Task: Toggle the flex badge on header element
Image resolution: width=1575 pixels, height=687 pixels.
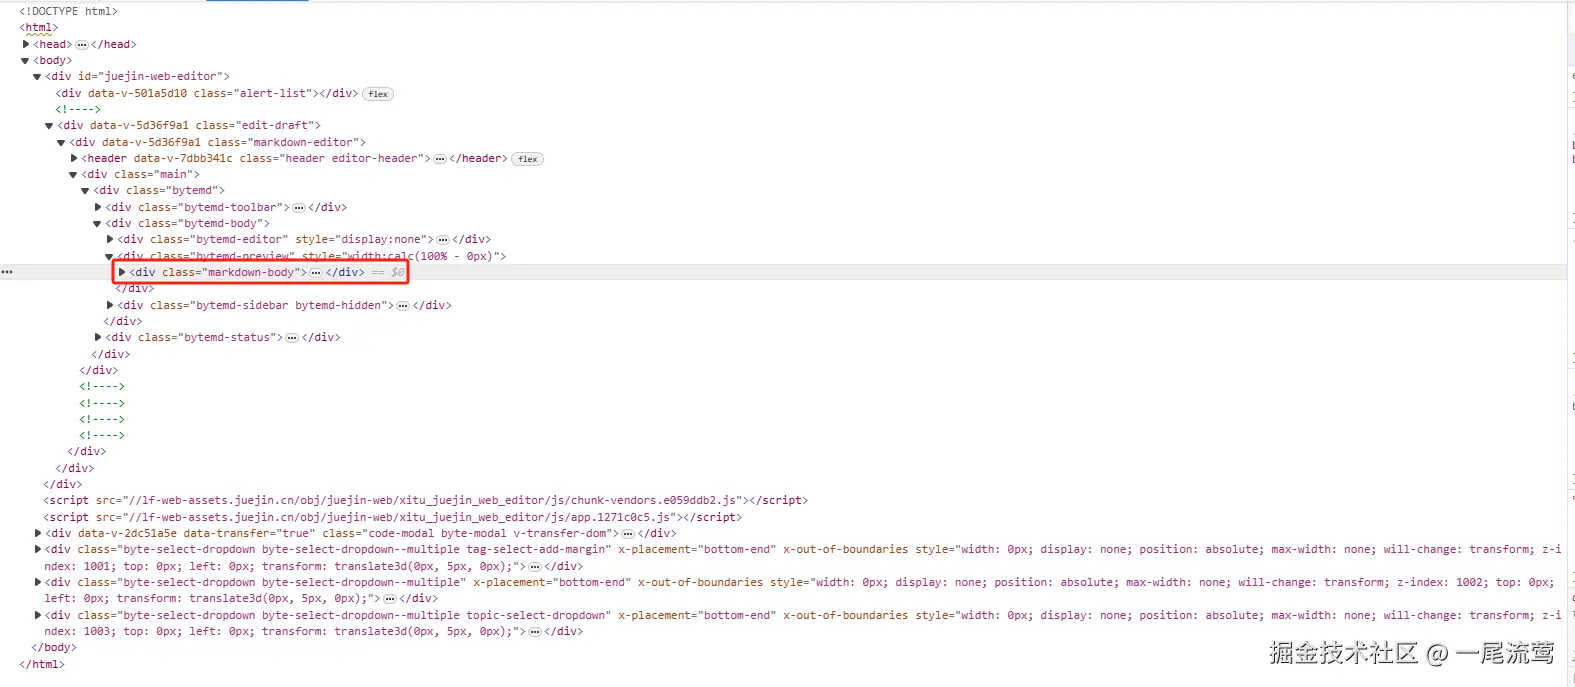Action: [x=528, y=159]
